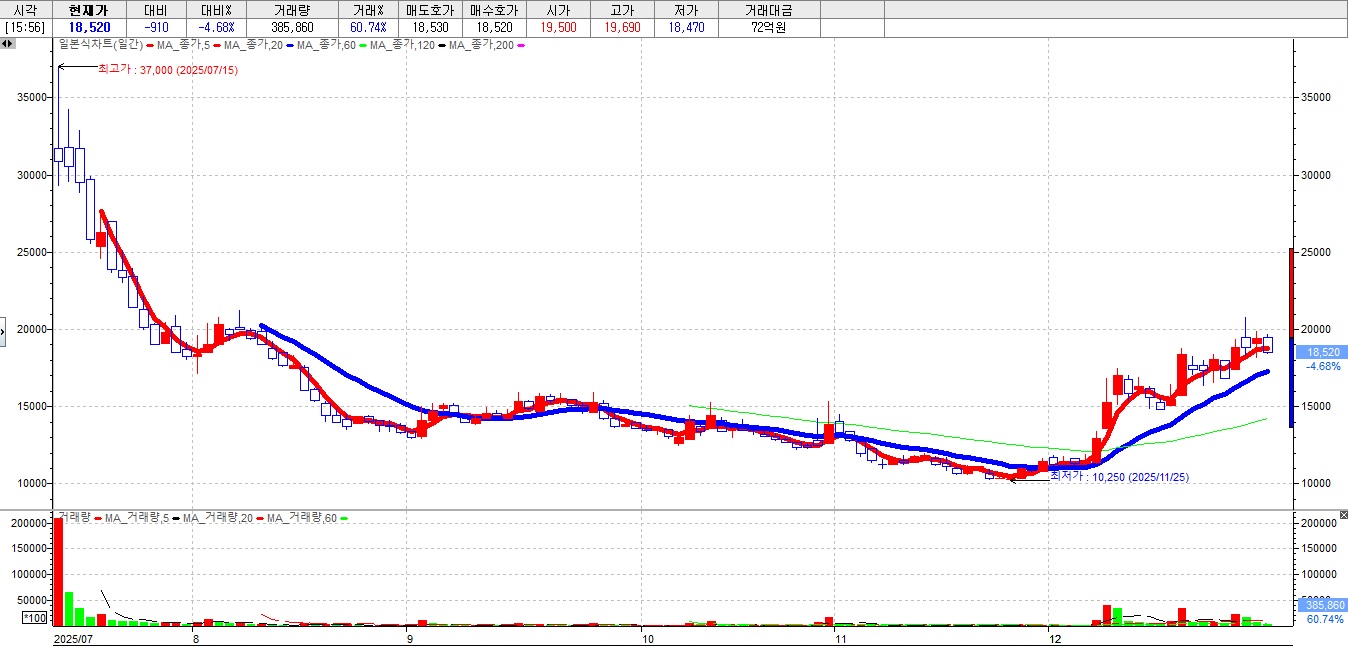This screenshot has height=646, width=1348.
Task: Click the 시각 column header
Action: click(25, 9)
